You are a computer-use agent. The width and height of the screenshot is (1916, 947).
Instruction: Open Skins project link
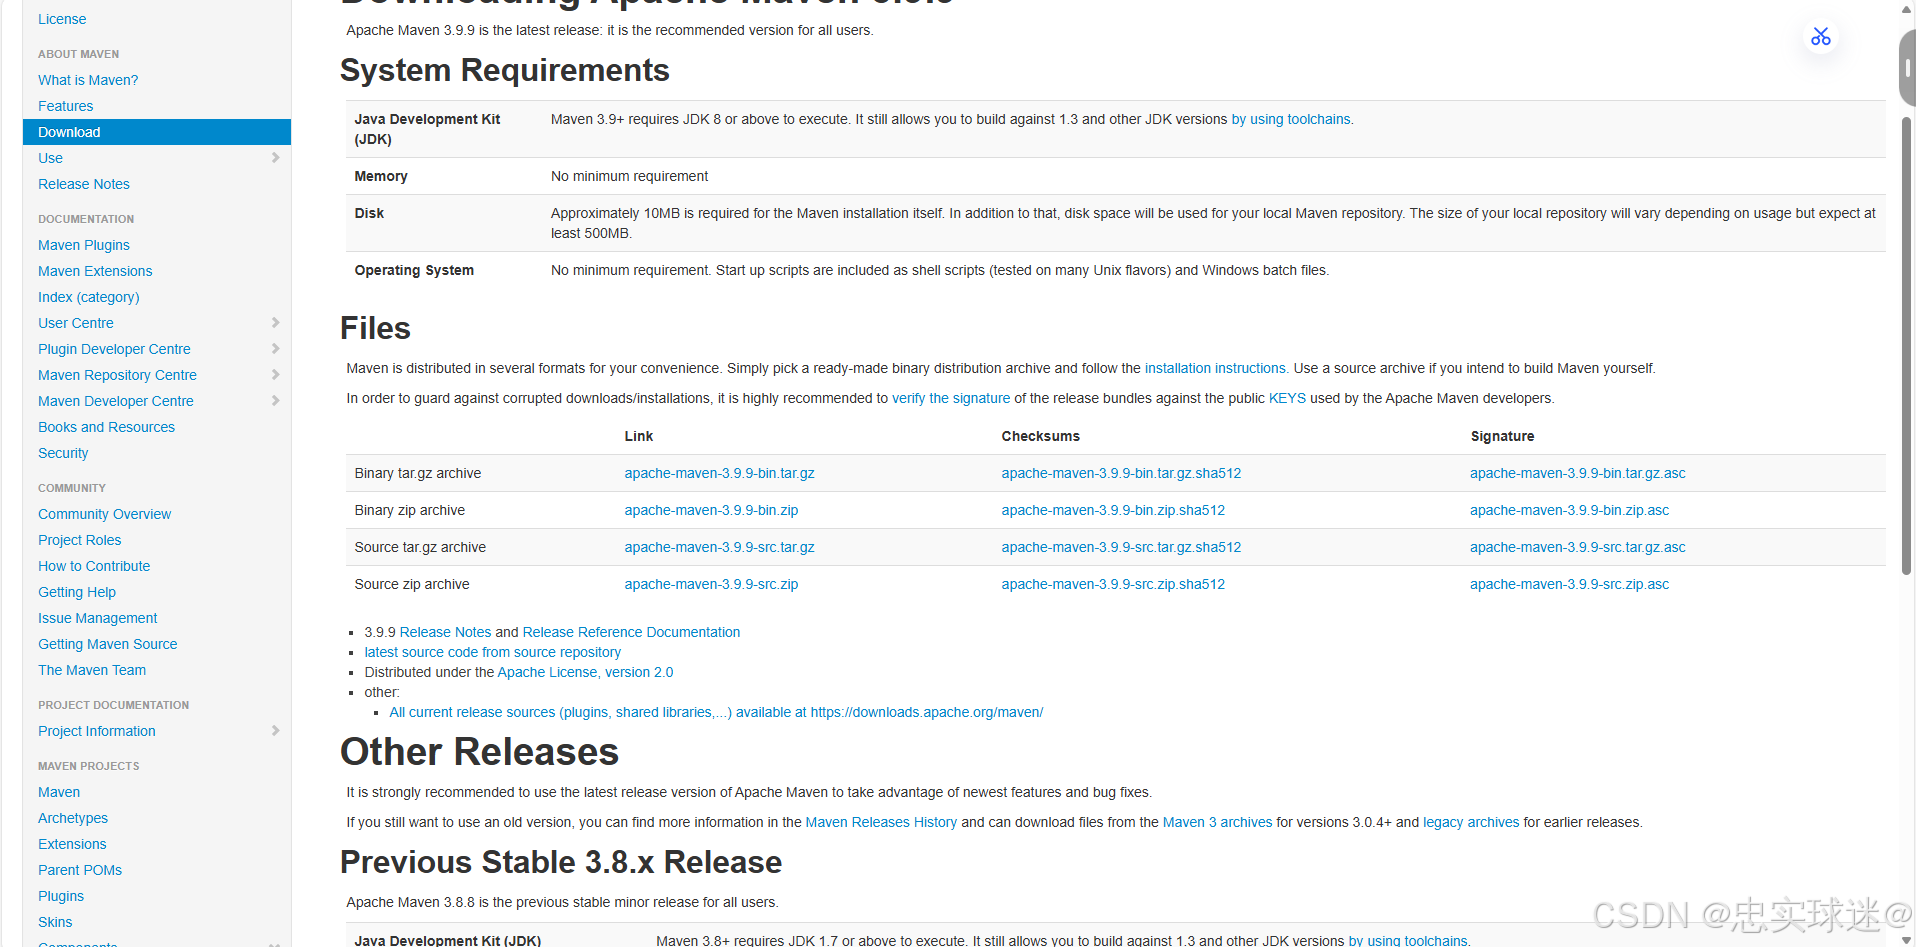click(x=55, y=922)
